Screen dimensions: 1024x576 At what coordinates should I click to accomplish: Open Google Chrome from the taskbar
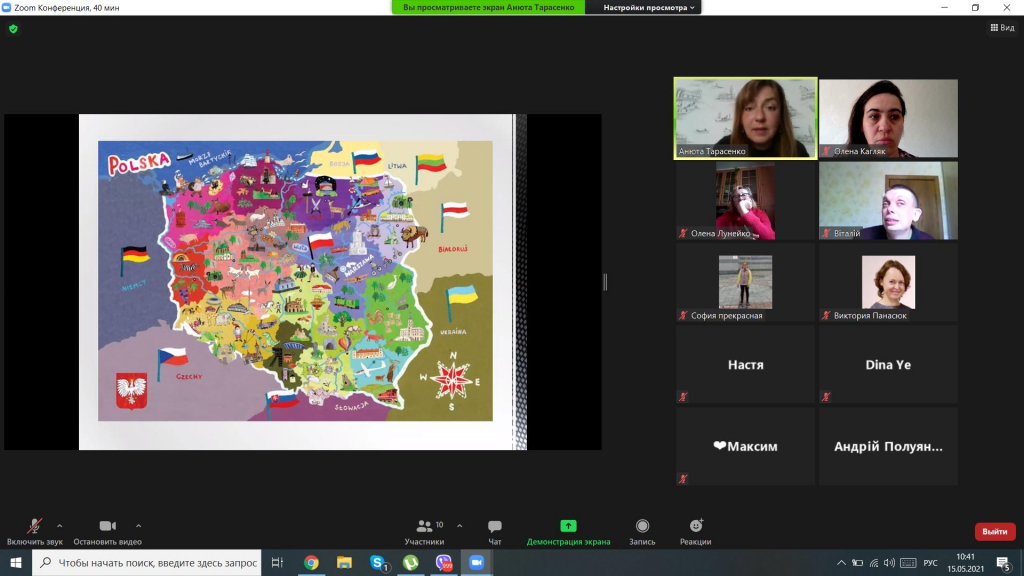[x=311, y=562]
